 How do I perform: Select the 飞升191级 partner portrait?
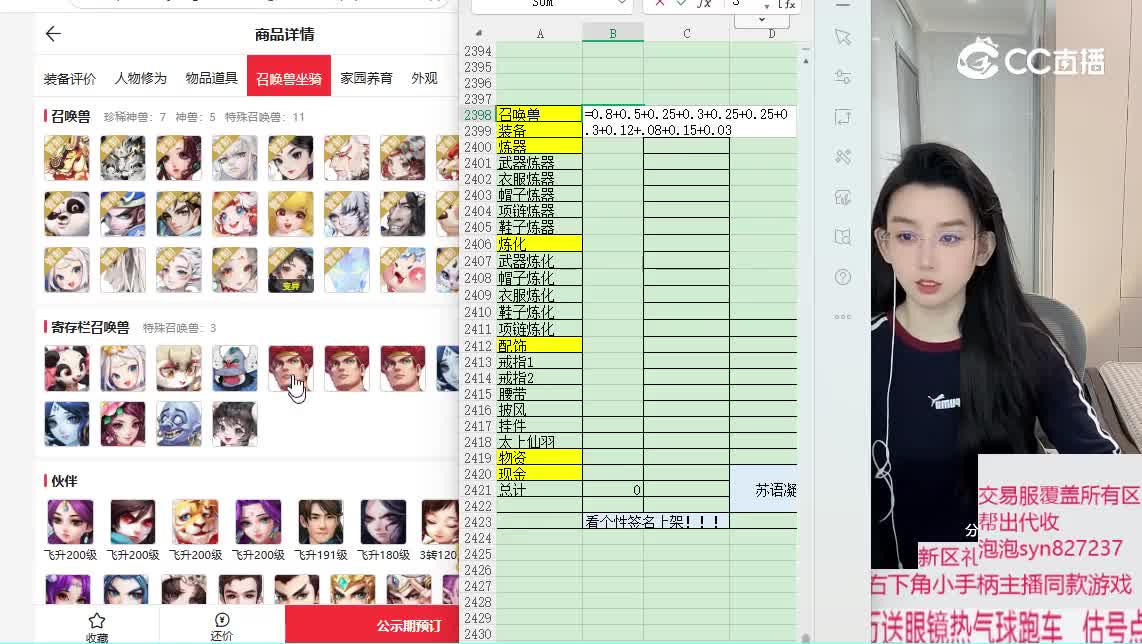tap(320, 522)
